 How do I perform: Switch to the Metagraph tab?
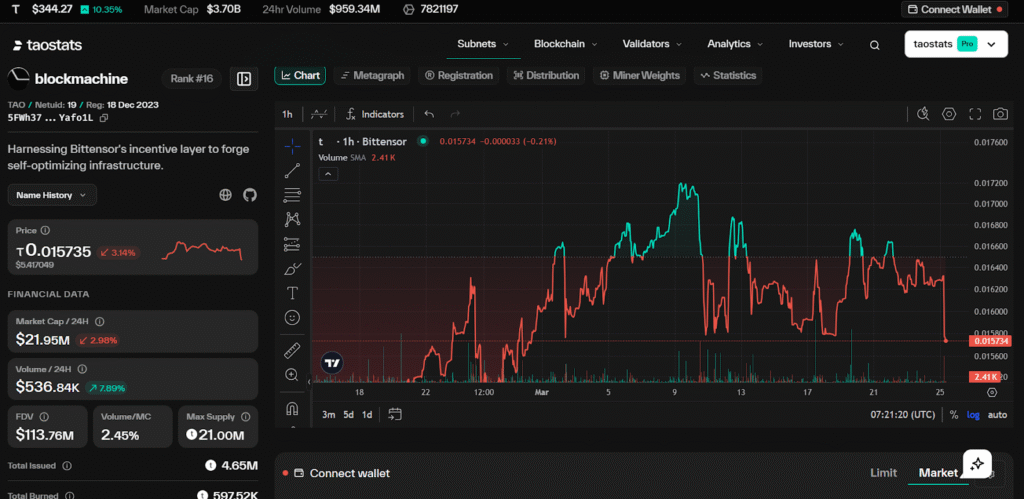click(x=372, y=75)
